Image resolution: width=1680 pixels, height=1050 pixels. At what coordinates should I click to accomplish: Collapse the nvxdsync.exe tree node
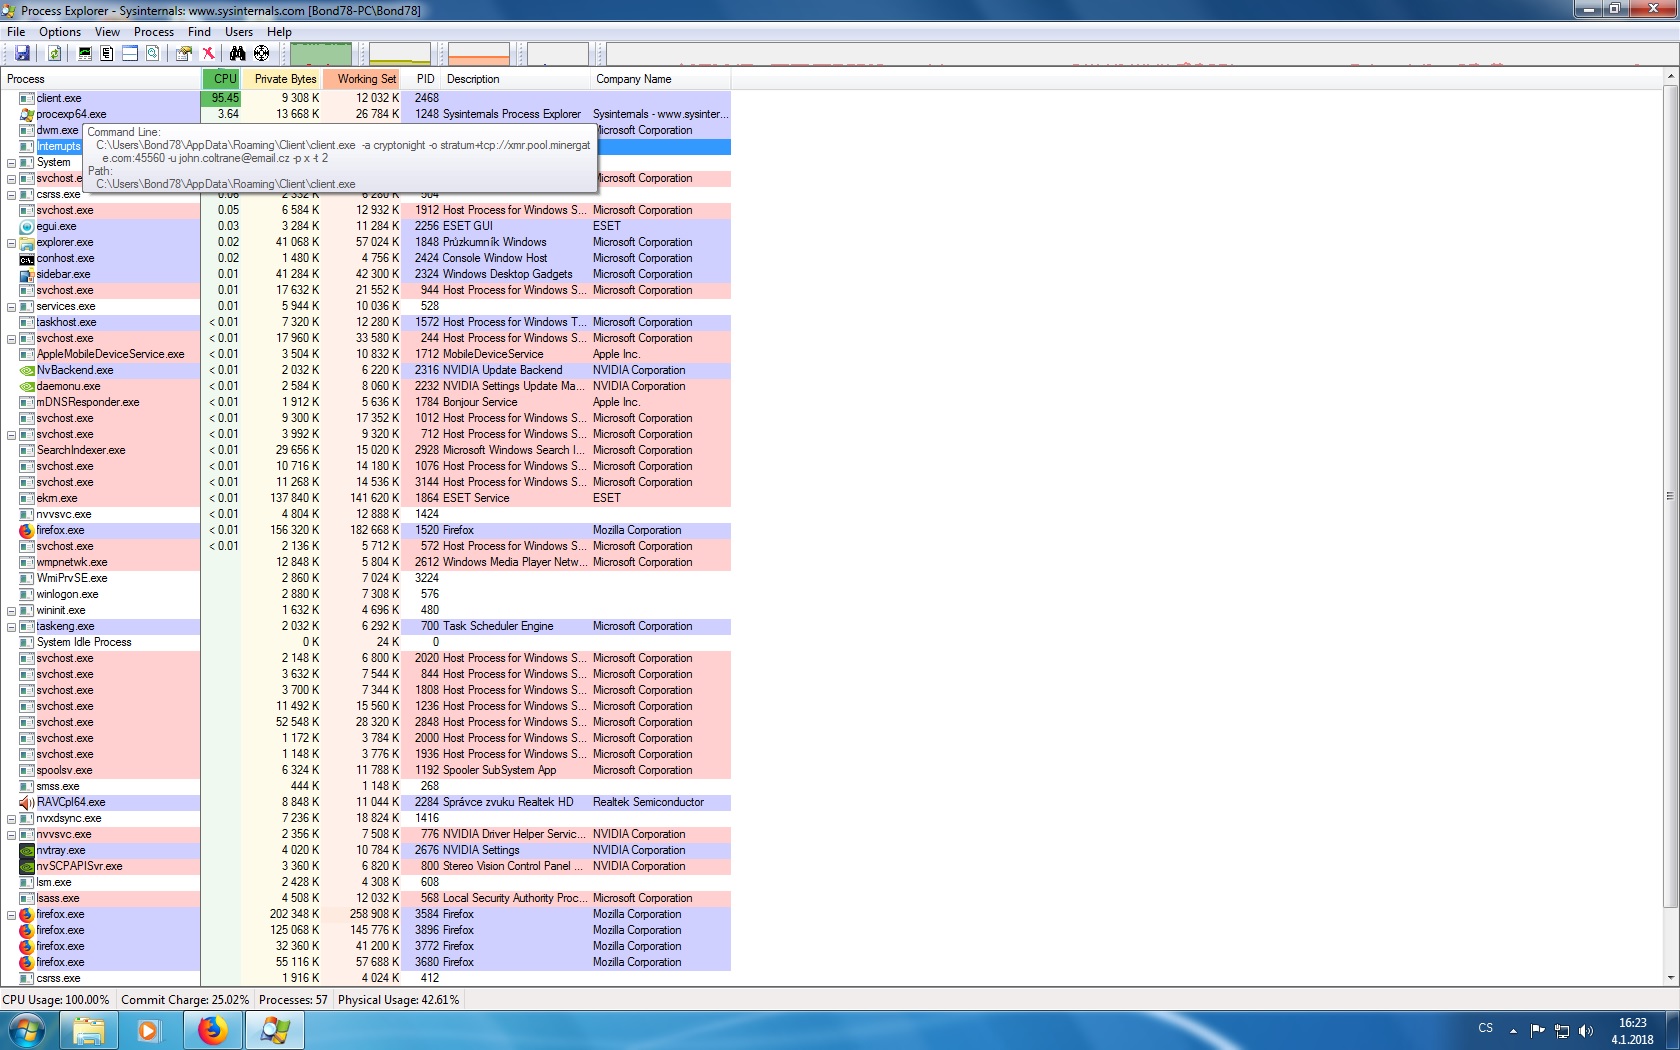[x=11, y=818]
